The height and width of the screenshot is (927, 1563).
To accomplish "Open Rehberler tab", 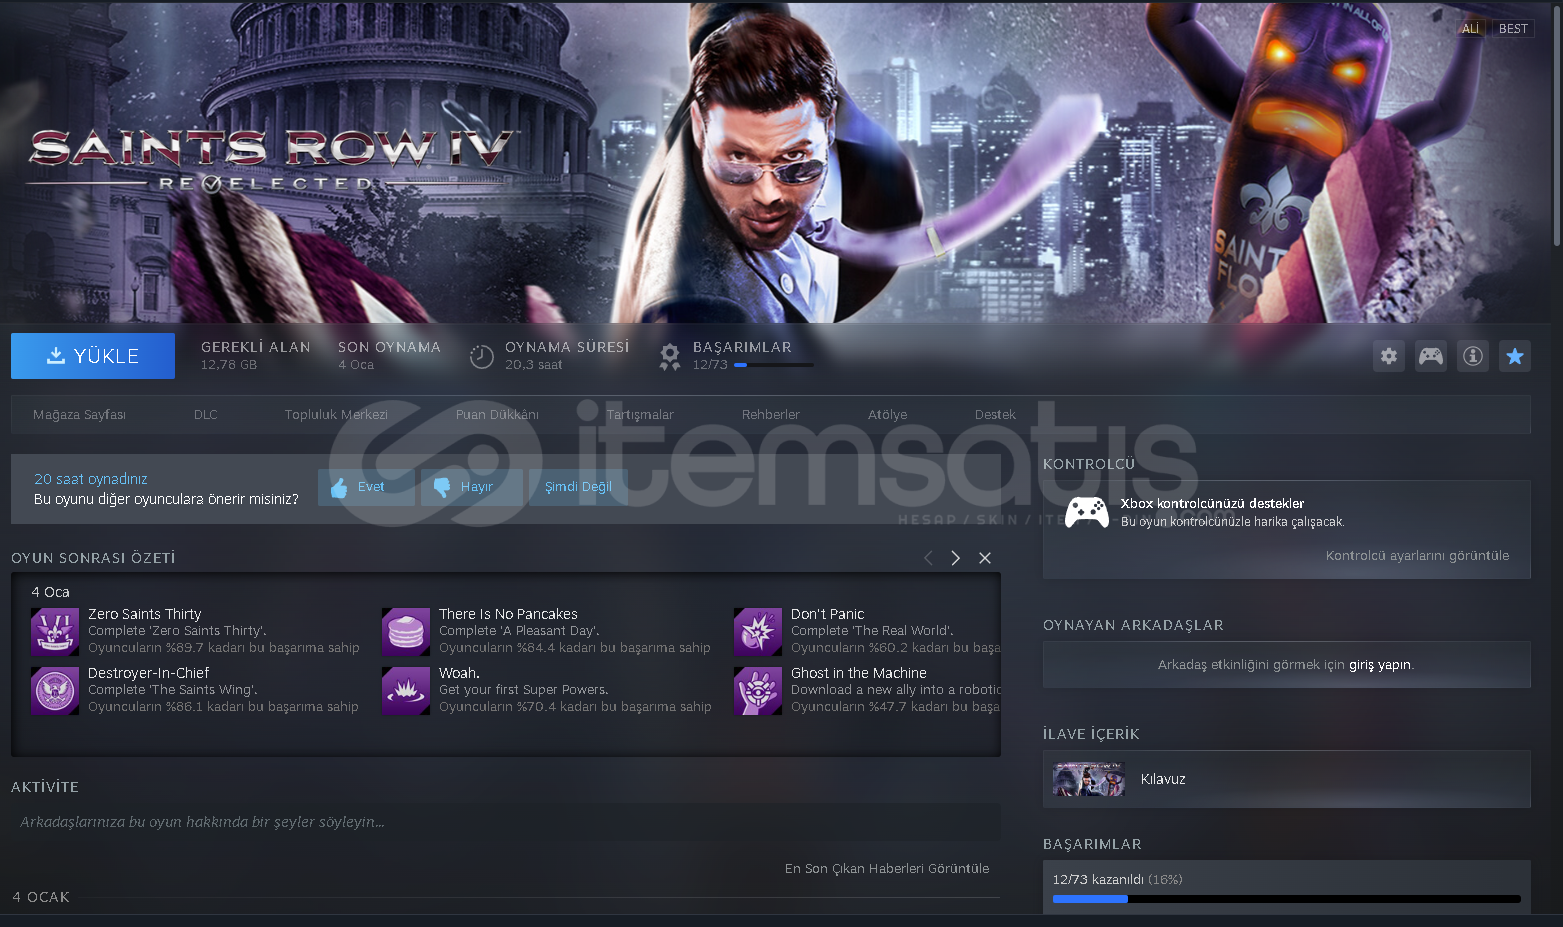I will [770, 414].
